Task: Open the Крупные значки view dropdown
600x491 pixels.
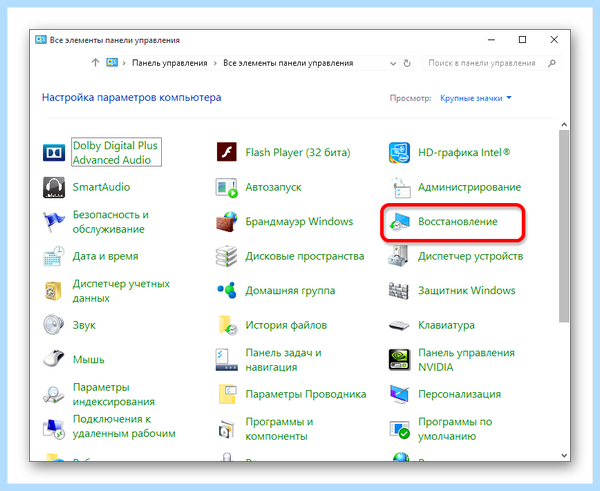Action: [x=476, y=98]
